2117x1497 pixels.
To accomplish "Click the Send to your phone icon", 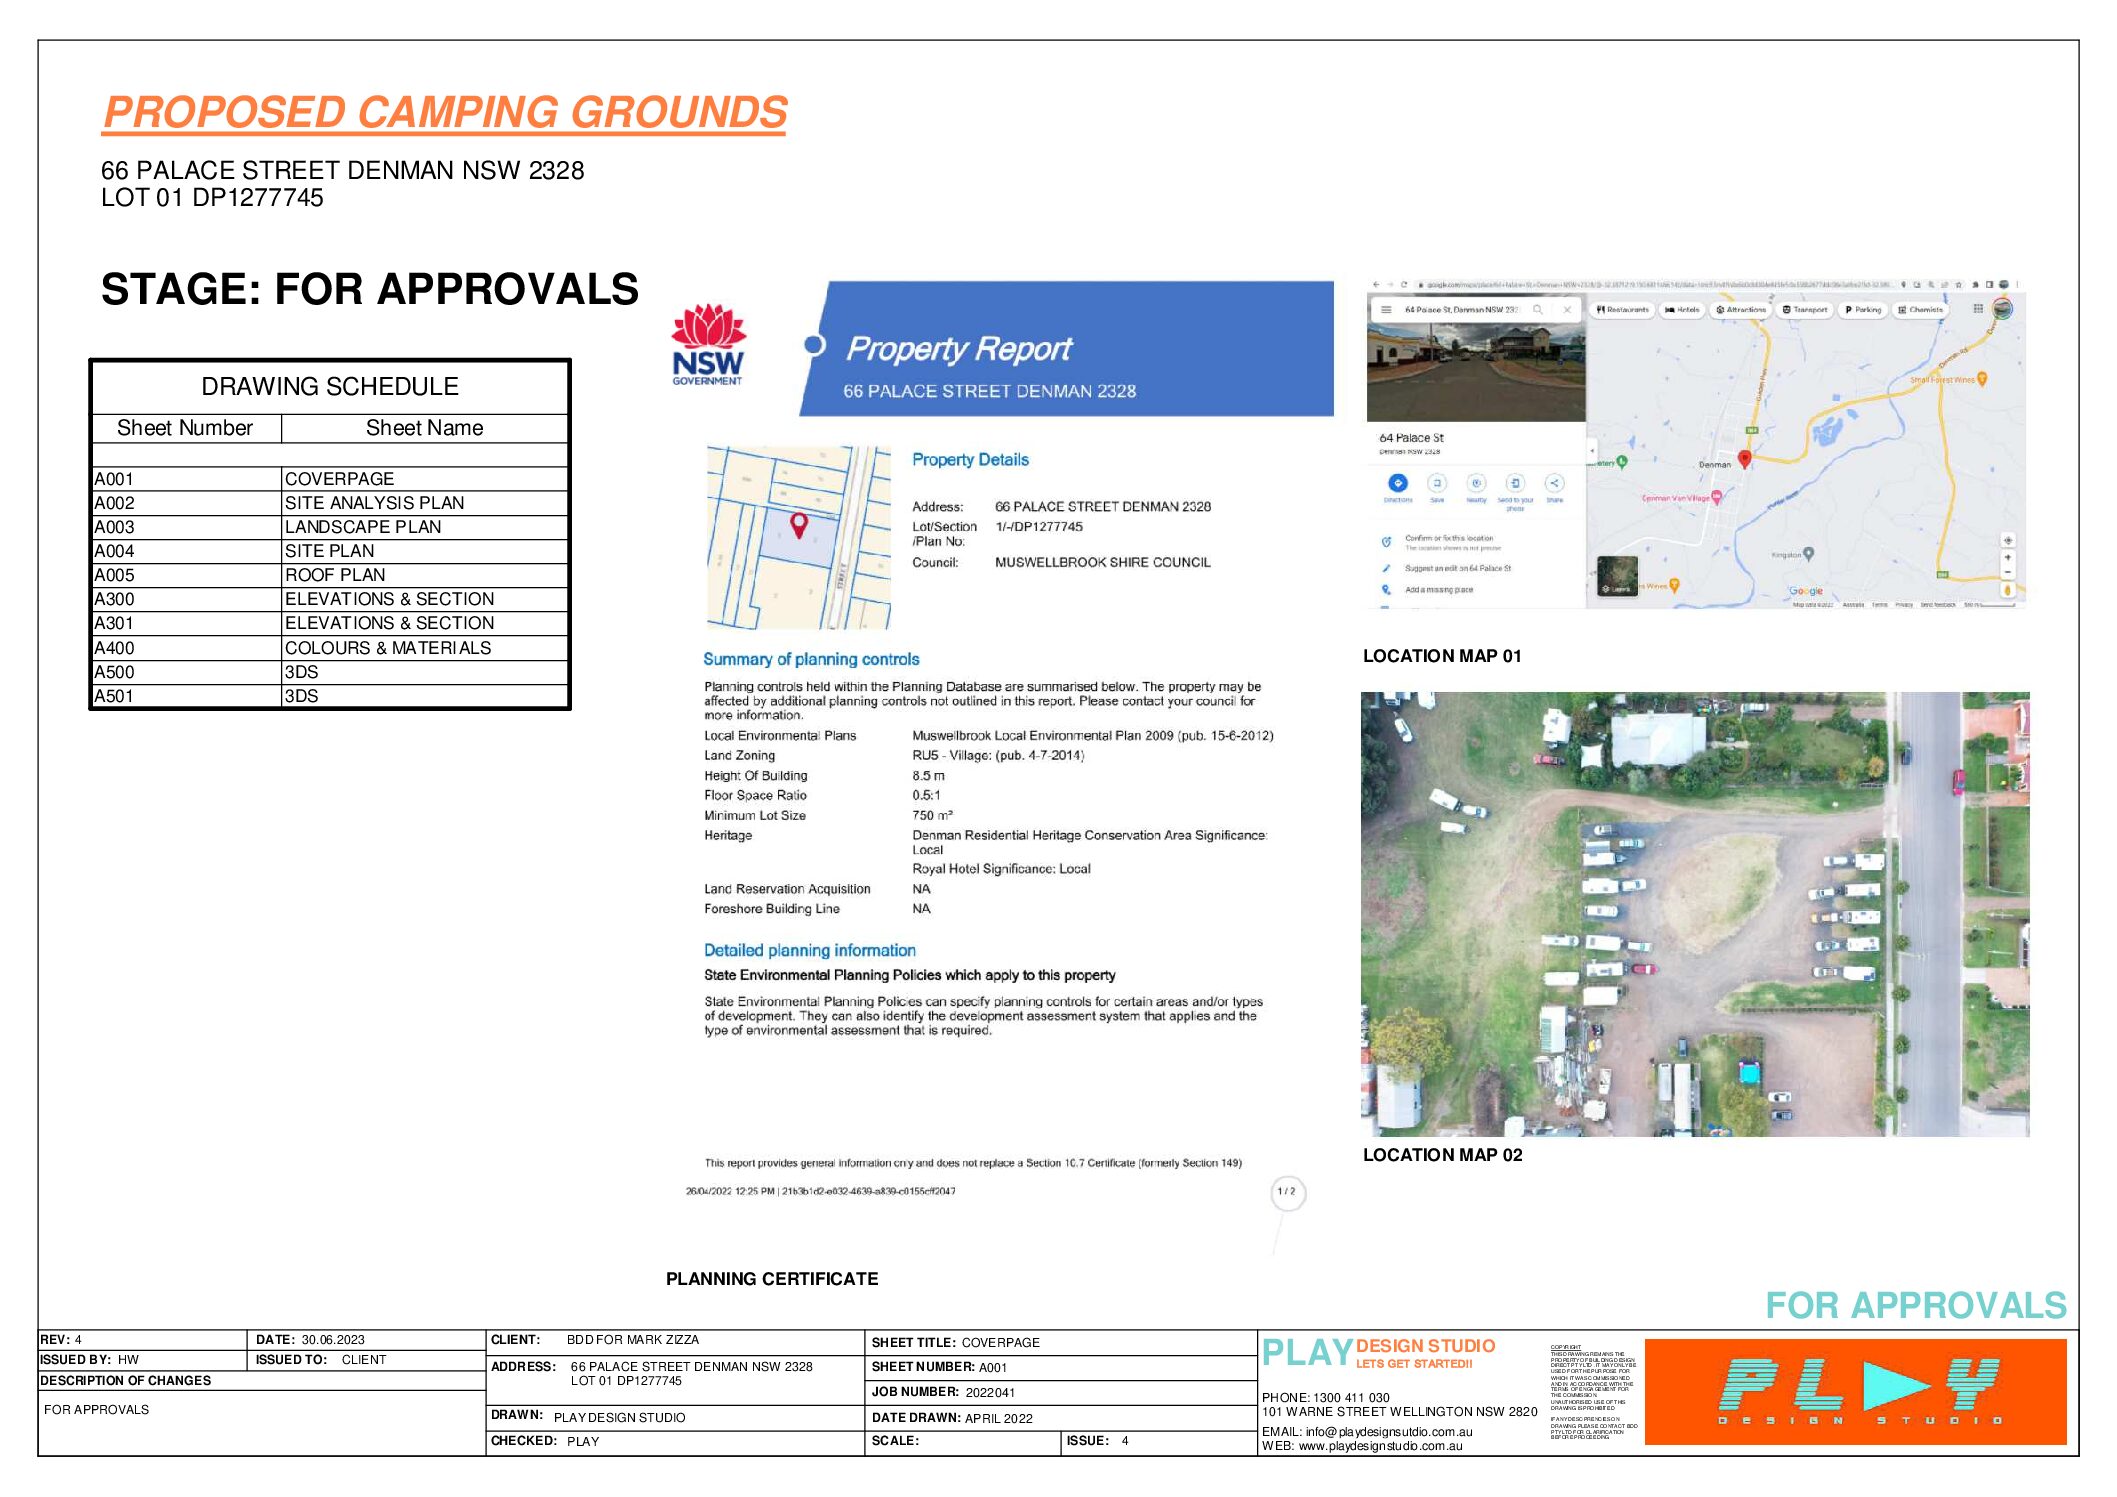I will coord(1515,483).
